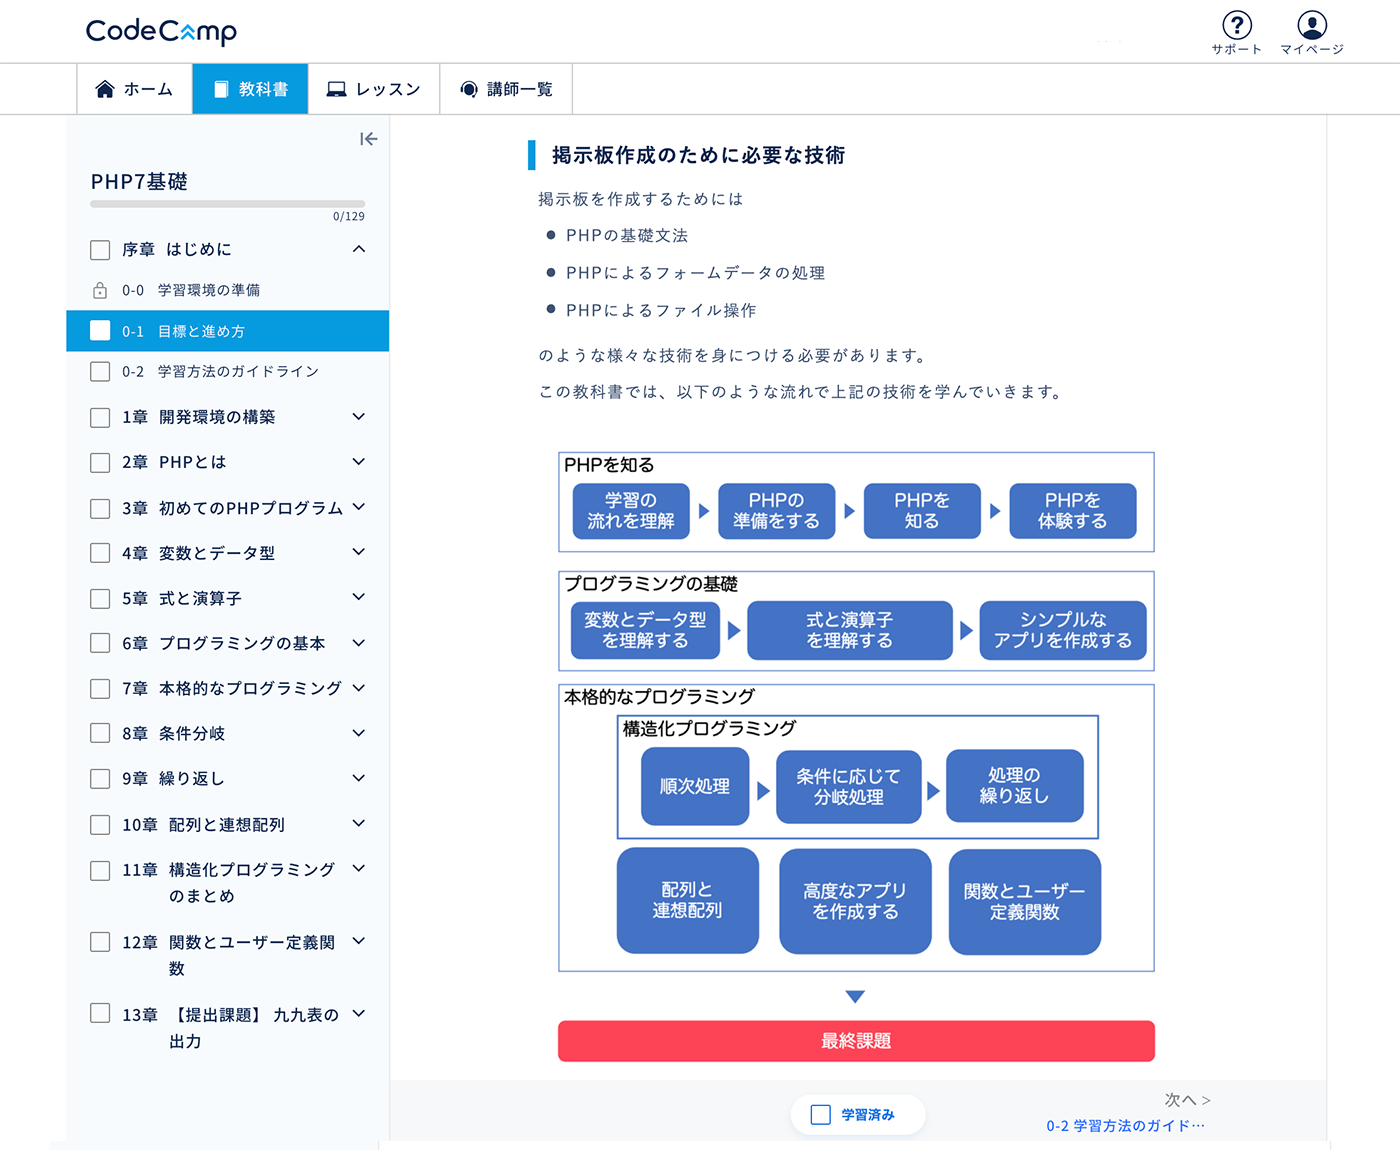
Task: Open 0-2 学習方法のガイドライン lesson
Action: 220,372
